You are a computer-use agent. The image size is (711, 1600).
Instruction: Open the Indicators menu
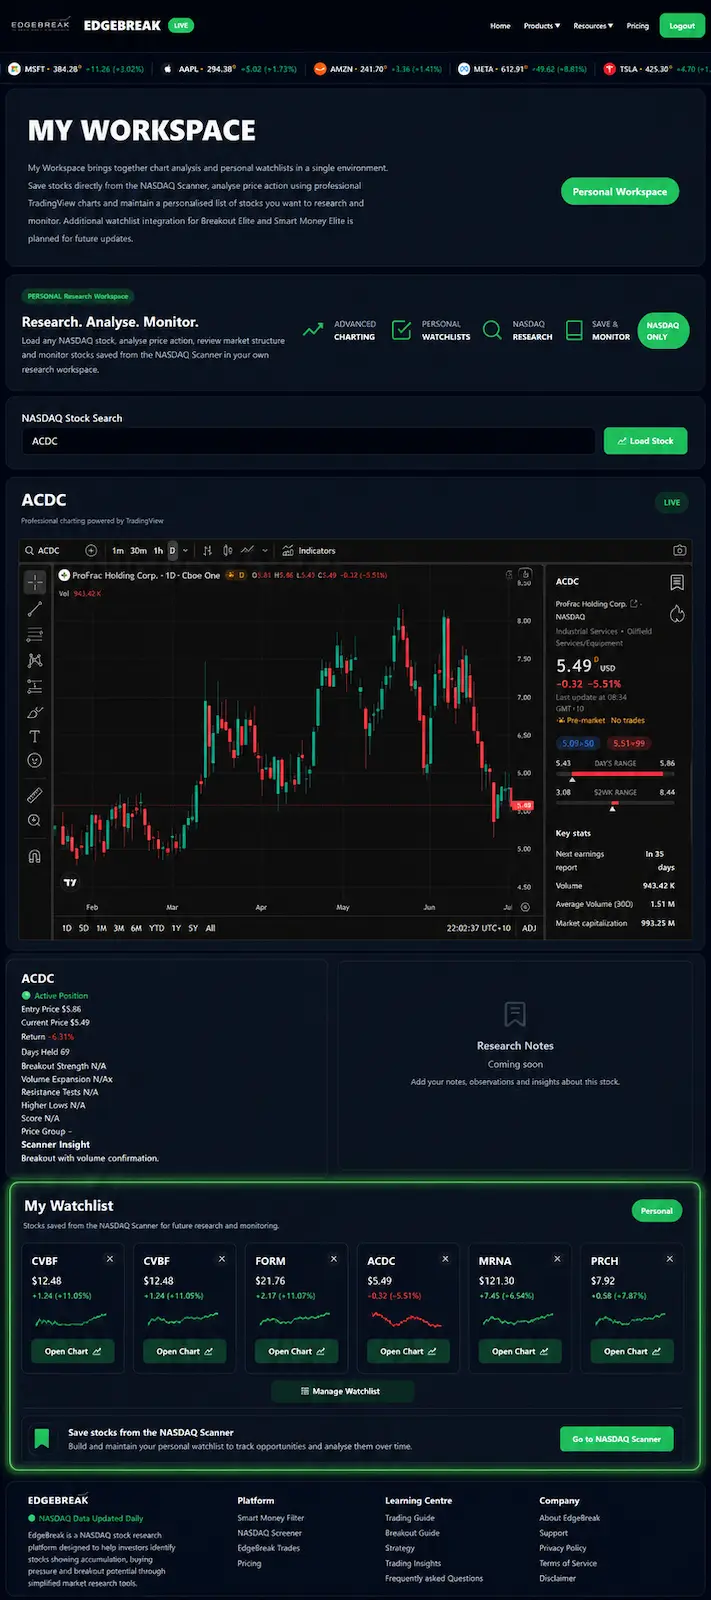tap(309, 550)
